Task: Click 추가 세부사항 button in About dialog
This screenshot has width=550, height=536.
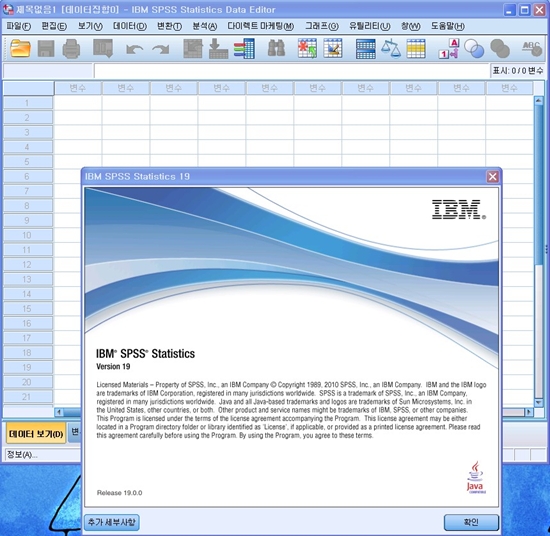Action: point(112,522)
